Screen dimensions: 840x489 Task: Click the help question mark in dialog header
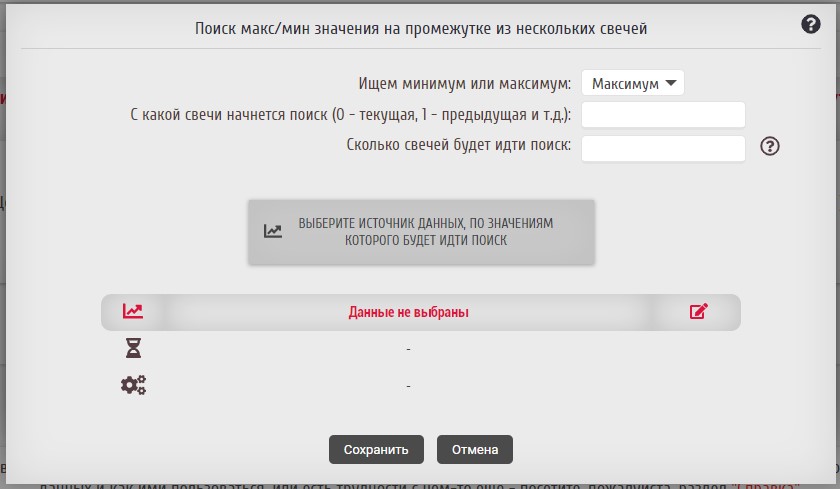(x=811, y=25)
